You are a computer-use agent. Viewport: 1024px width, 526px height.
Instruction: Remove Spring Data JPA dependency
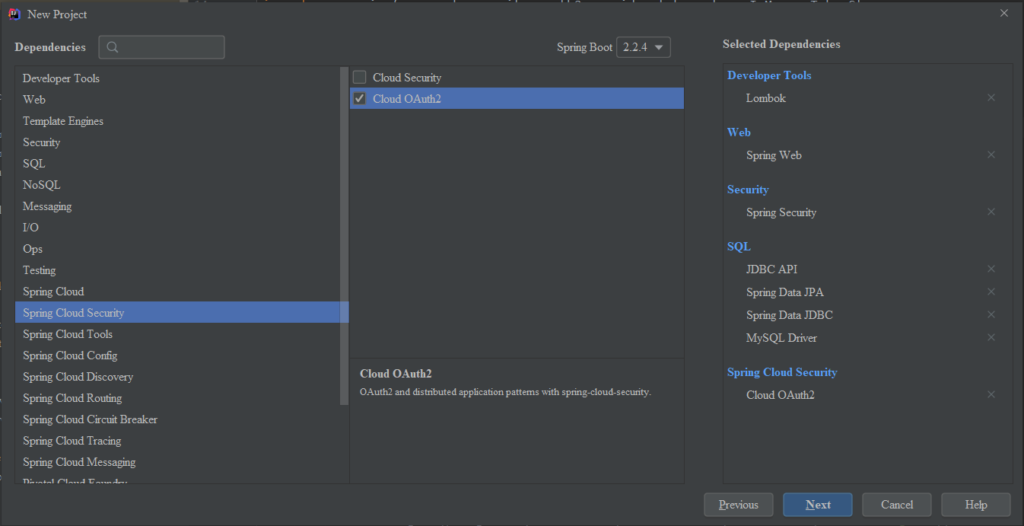991,292
